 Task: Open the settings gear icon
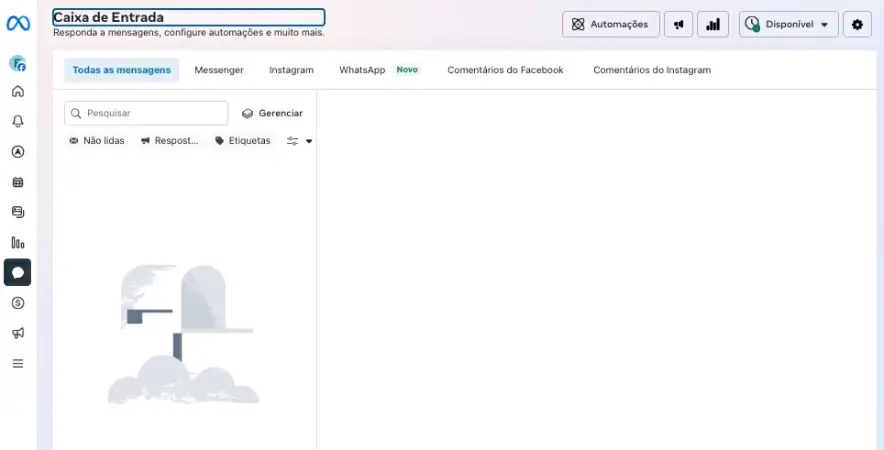tap(858, 24)
